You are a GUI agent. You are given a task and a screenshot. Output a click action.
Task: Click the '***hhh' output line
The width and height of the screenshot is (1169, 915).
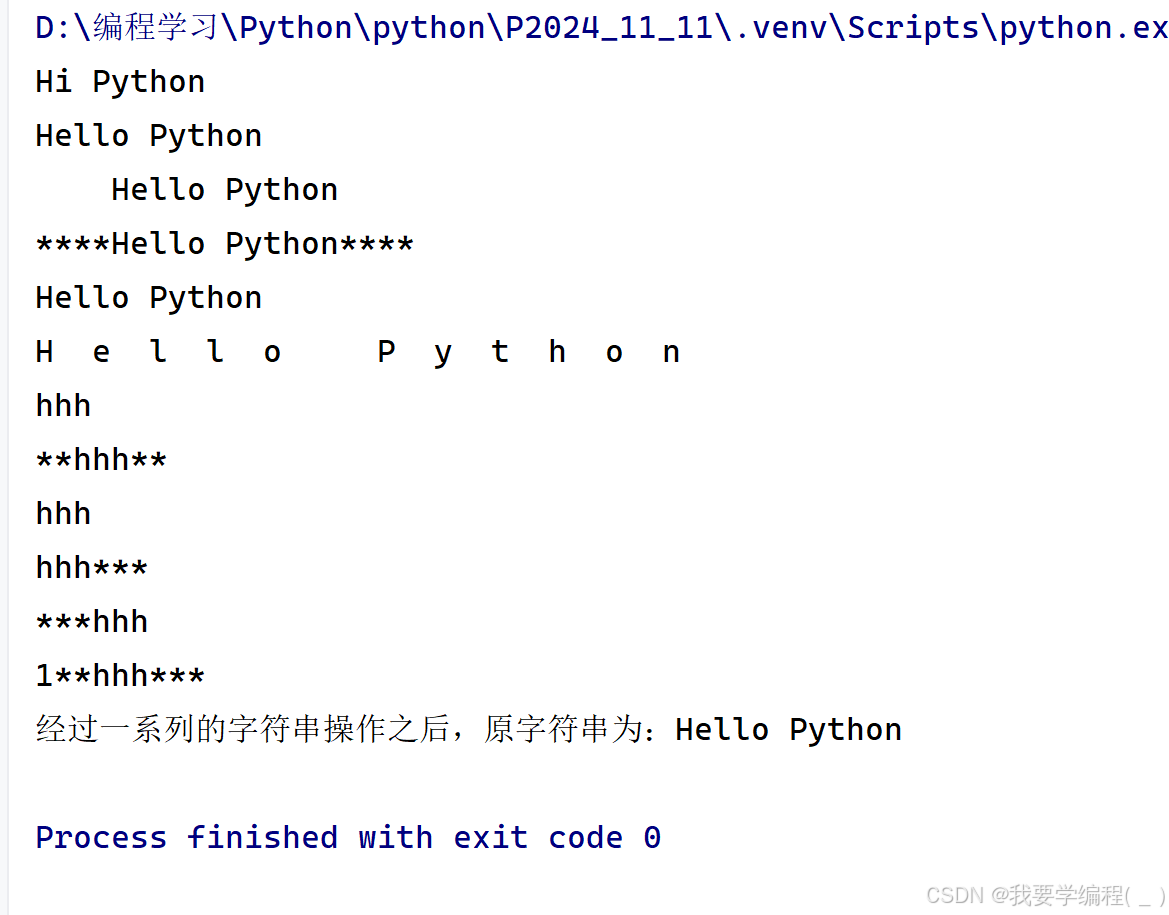click(x=92, y=622)
